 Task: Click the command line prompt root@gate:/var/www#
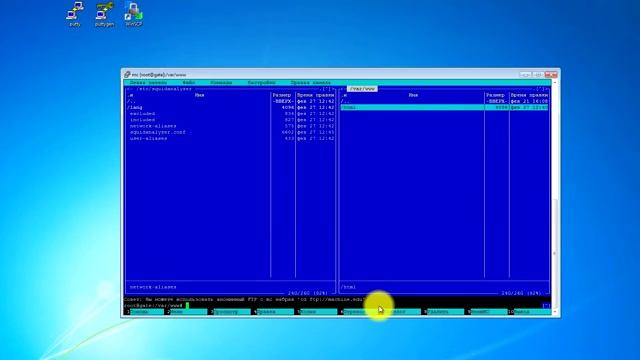[153, 305]
